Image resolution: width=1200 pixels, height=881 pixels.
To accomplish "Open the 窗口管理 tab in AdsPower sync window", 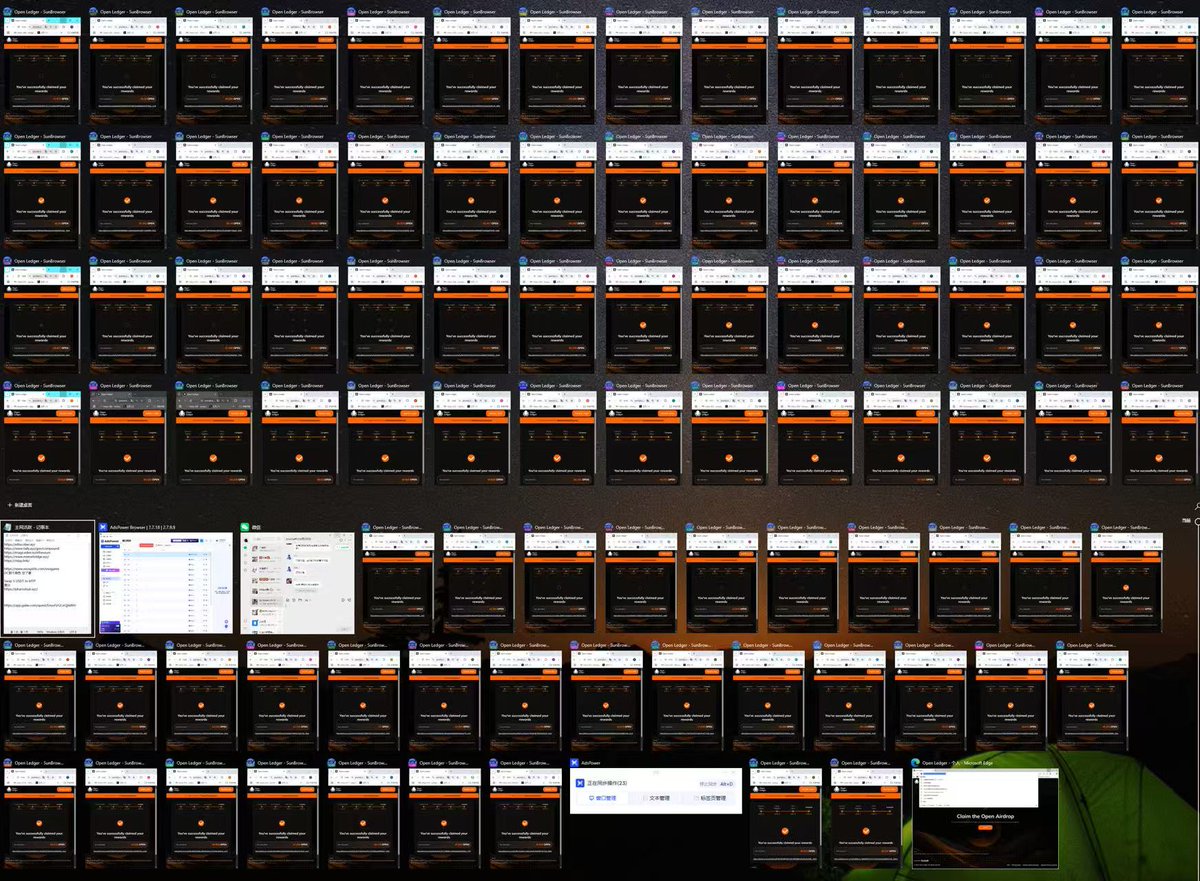I will 601,799.
